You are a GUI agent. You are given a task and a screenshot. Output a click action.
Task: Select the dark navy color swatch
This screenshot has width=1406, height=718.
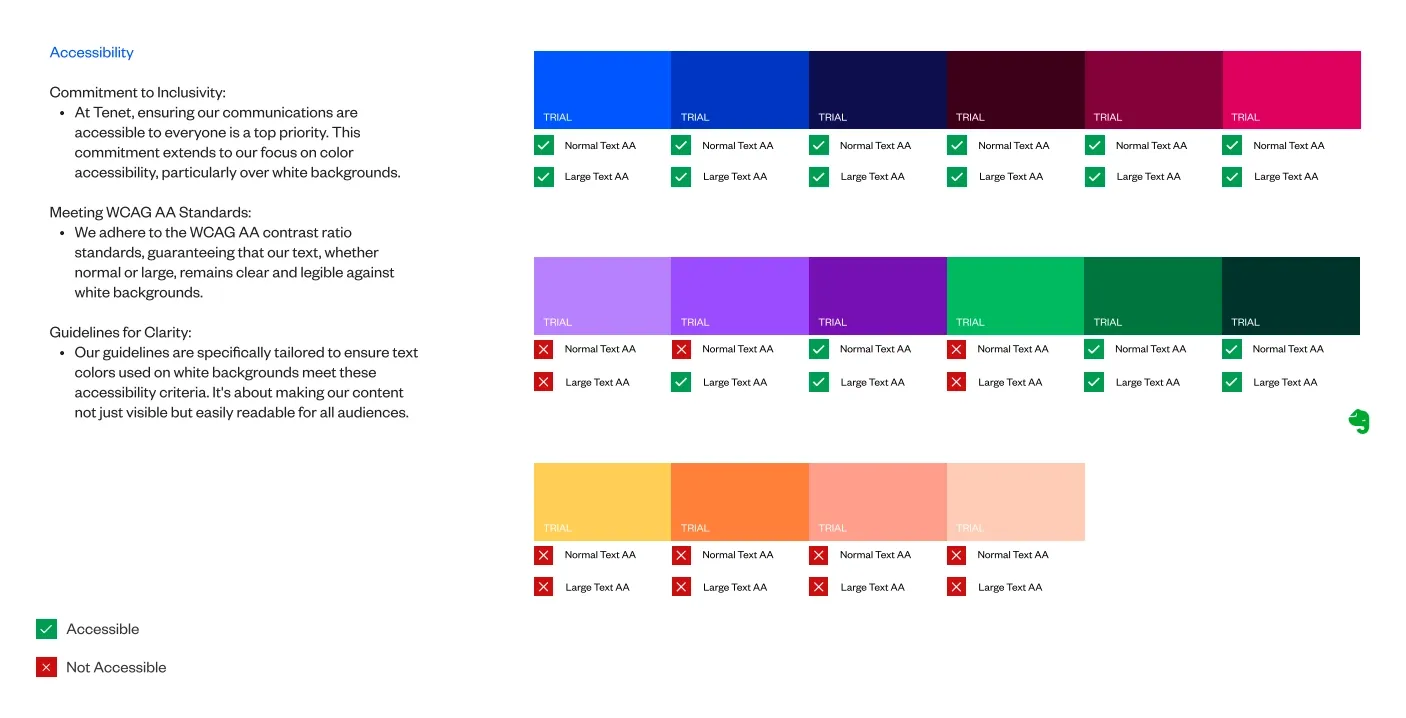pyautogui.click(x=877, y=89)
